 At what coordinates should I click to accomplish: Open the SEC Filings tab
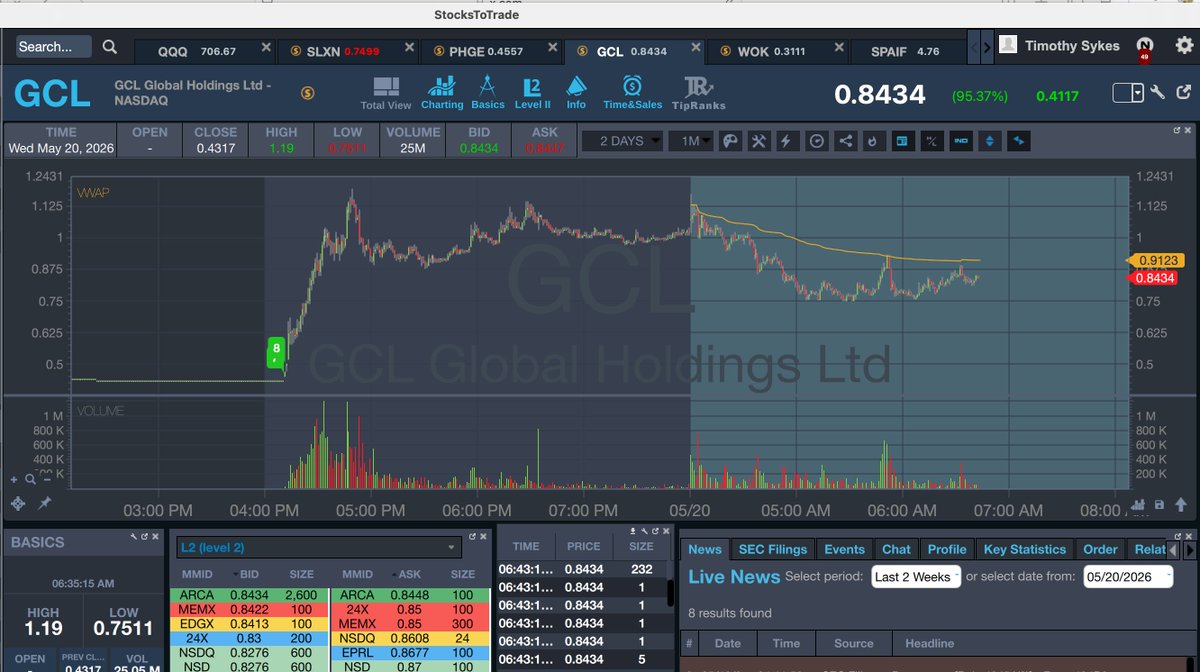[x=773, y=549]
